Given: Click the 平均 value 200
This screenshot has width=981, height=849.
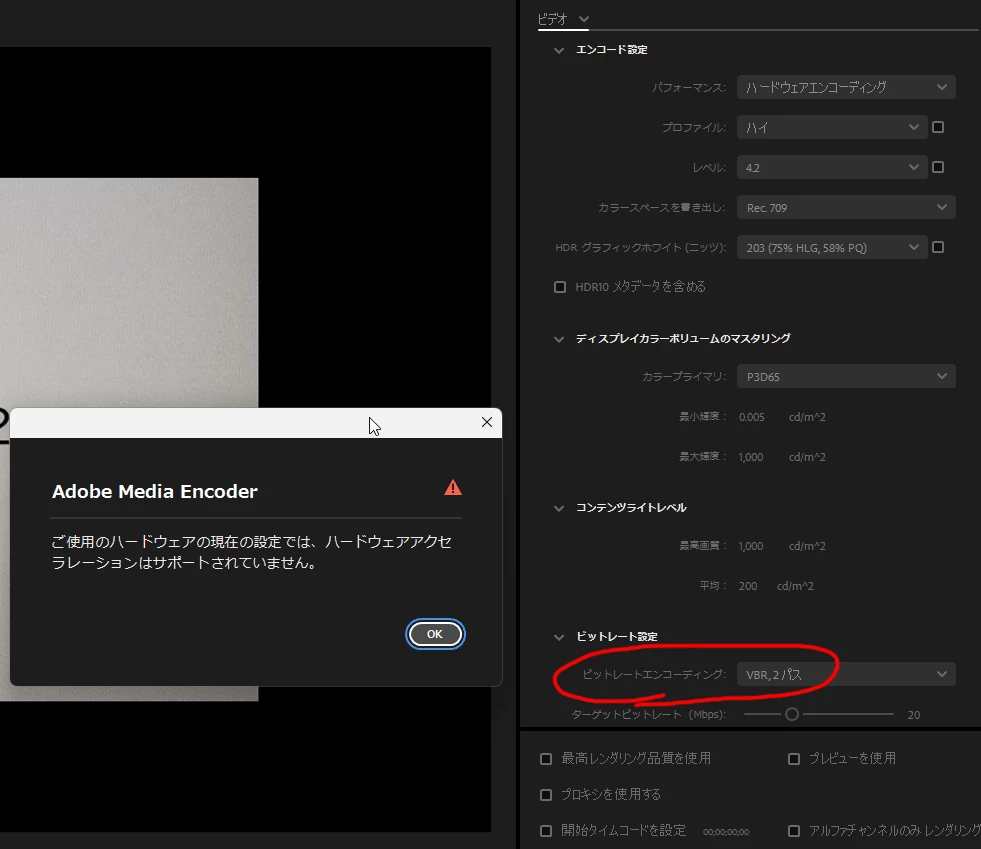Looking at the screenshot, I should 748,586.
